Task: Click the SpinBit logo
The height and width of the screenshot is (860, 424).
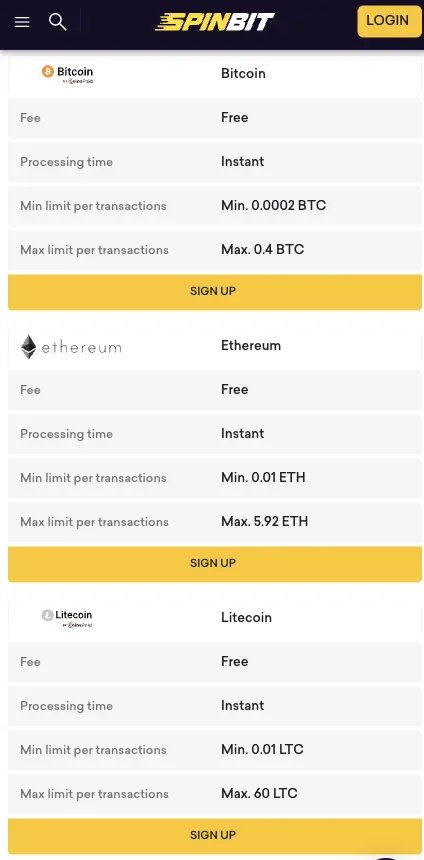Action: pos(215,22)
